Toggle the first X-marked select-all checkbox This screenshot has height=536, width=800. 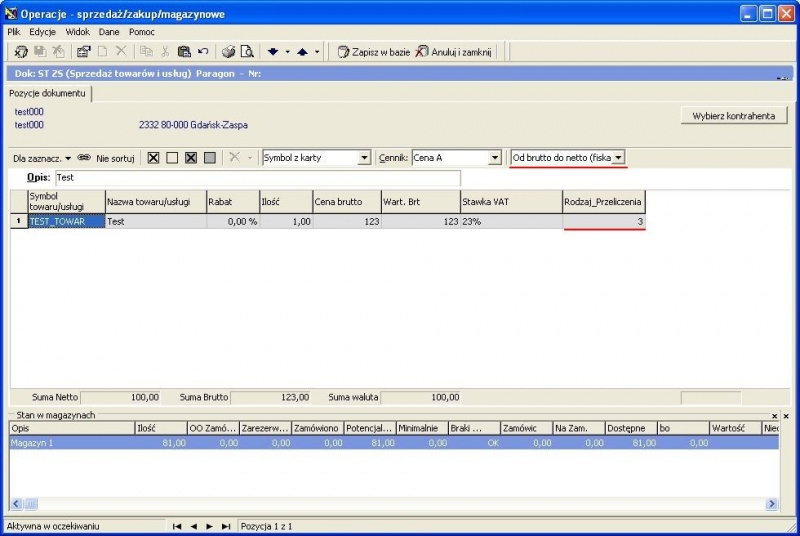click(x=153, y=158)
